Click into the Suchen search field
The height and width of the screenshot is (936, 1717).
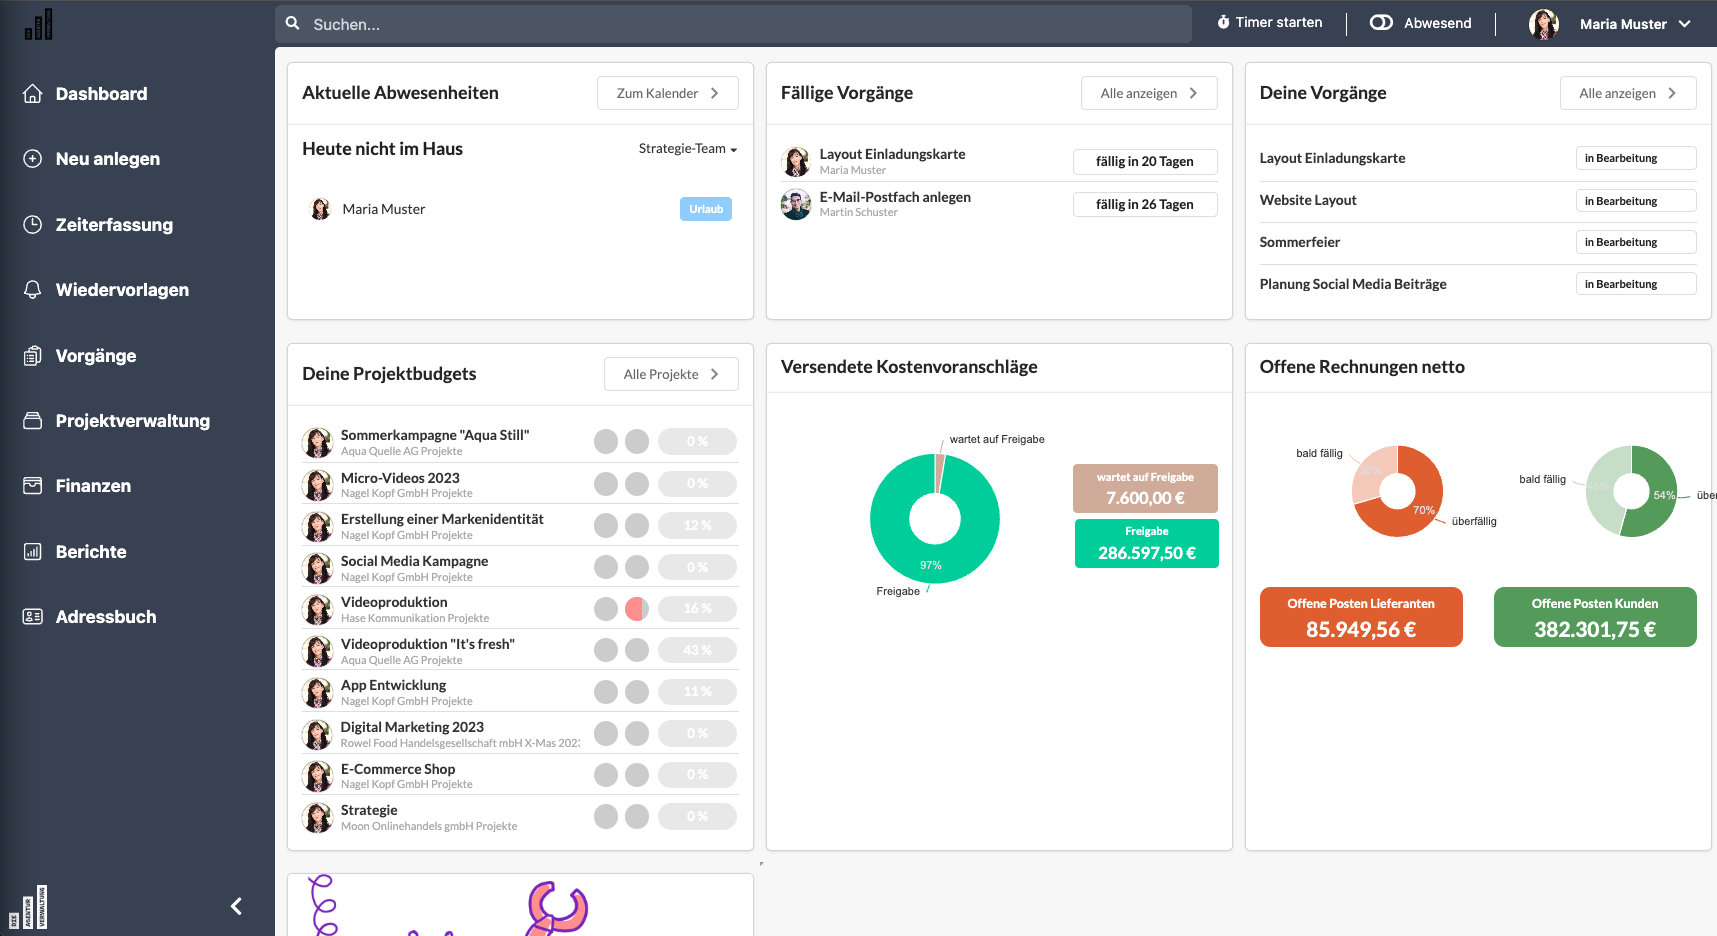[733, 24]
